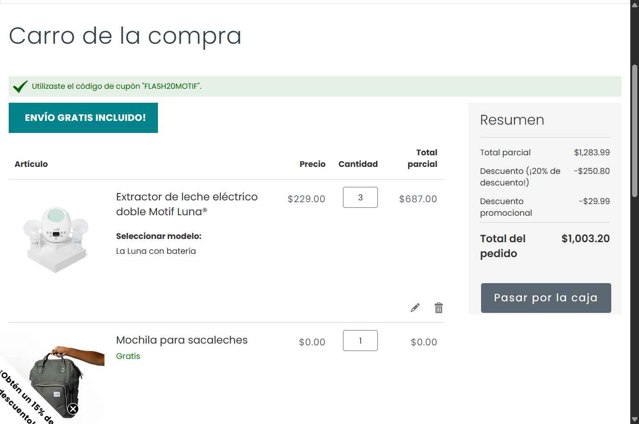Image resolution: width=639 pixels, height=424 pixels.
Task: Open the Mochila para sacaleches product link
Action: 182,340
